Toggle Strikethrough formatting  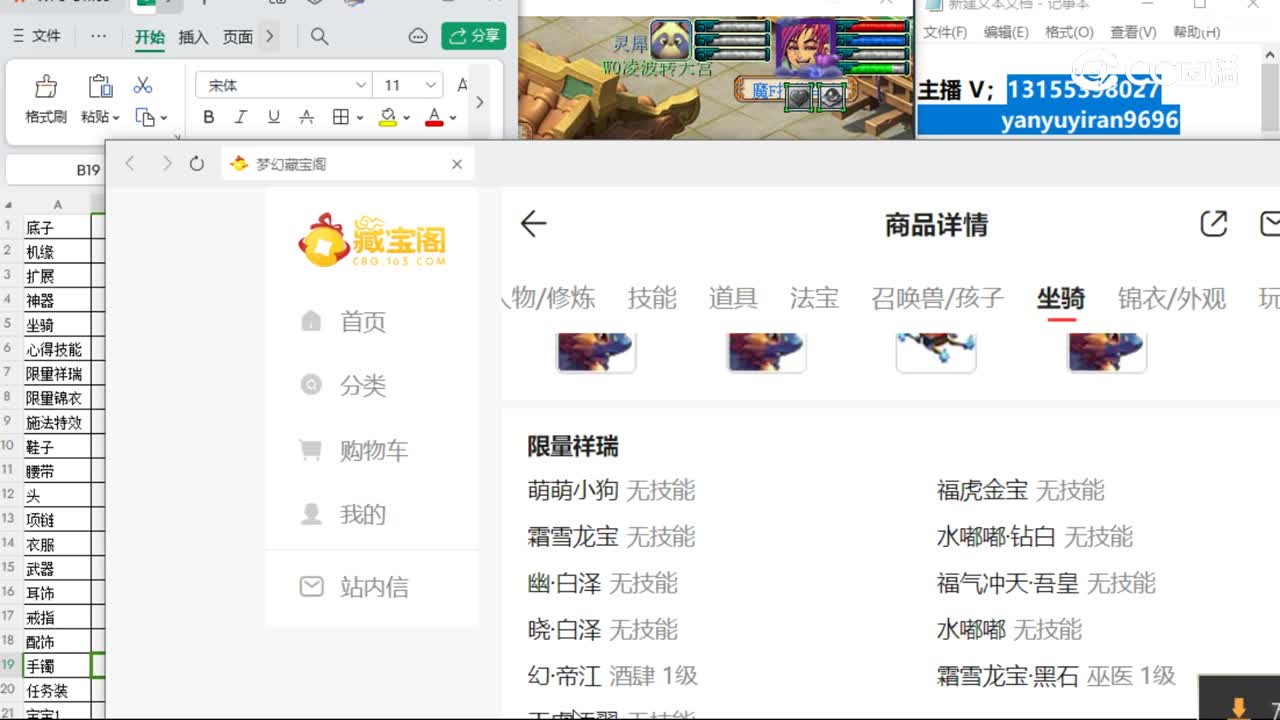coord(307,117)
